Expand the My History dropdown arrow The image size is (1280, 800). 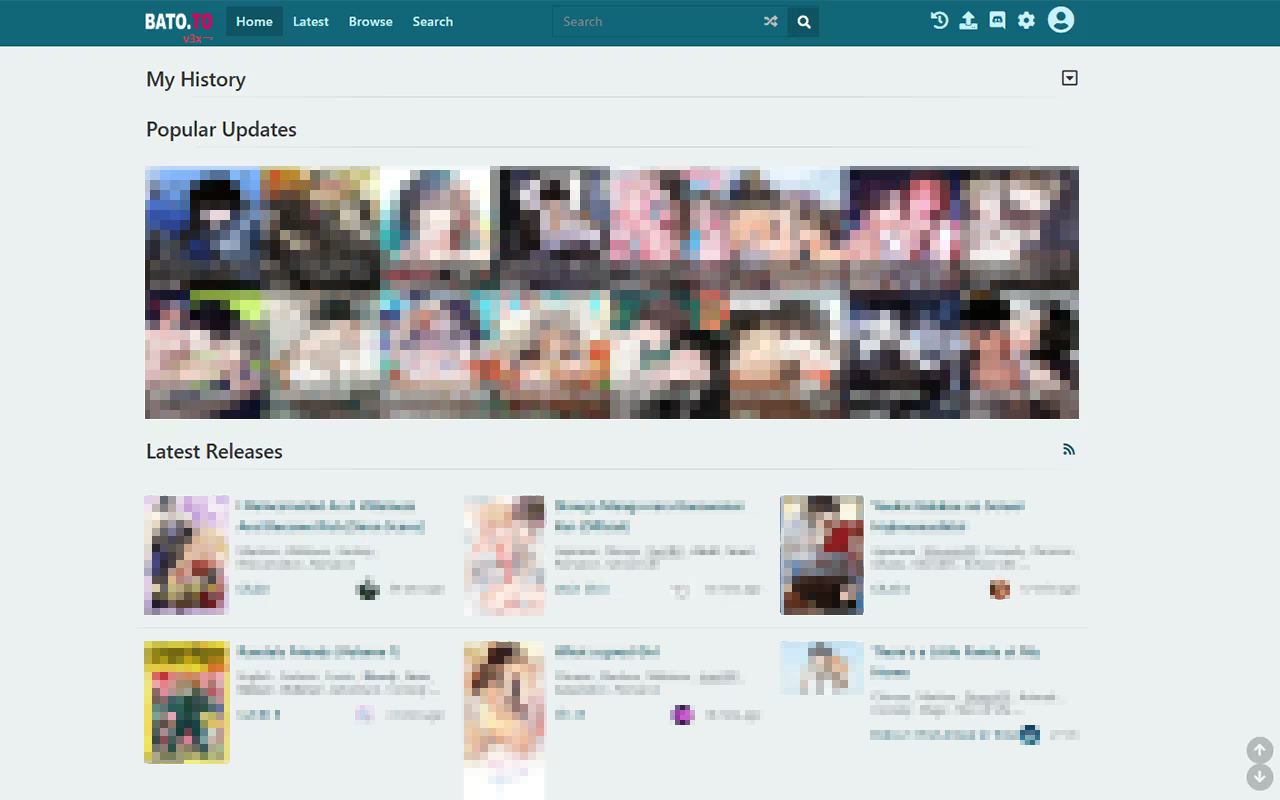click(1069, 78)
